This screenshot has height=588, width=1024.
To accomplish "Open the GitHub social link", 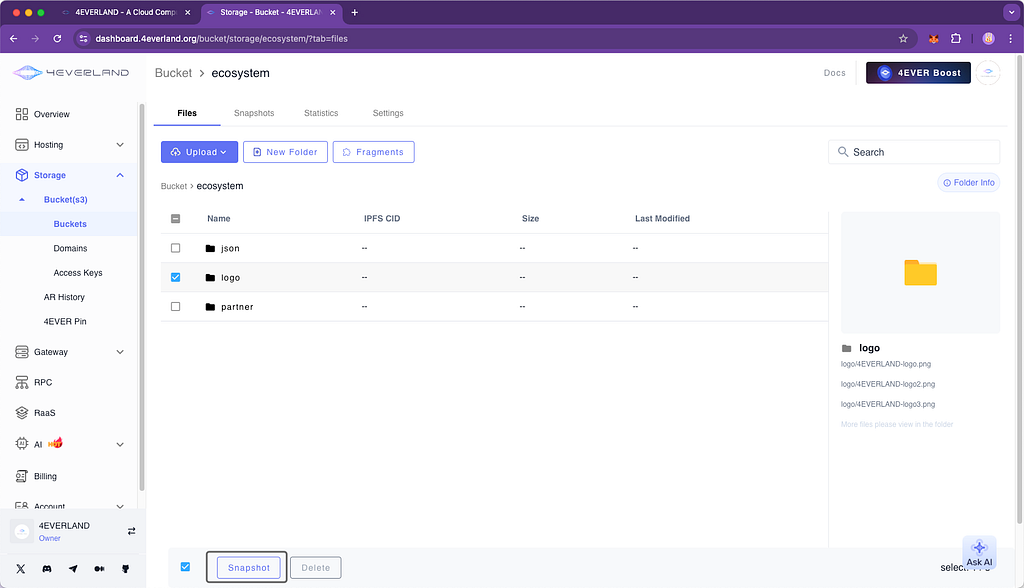I will click(125, 569).
